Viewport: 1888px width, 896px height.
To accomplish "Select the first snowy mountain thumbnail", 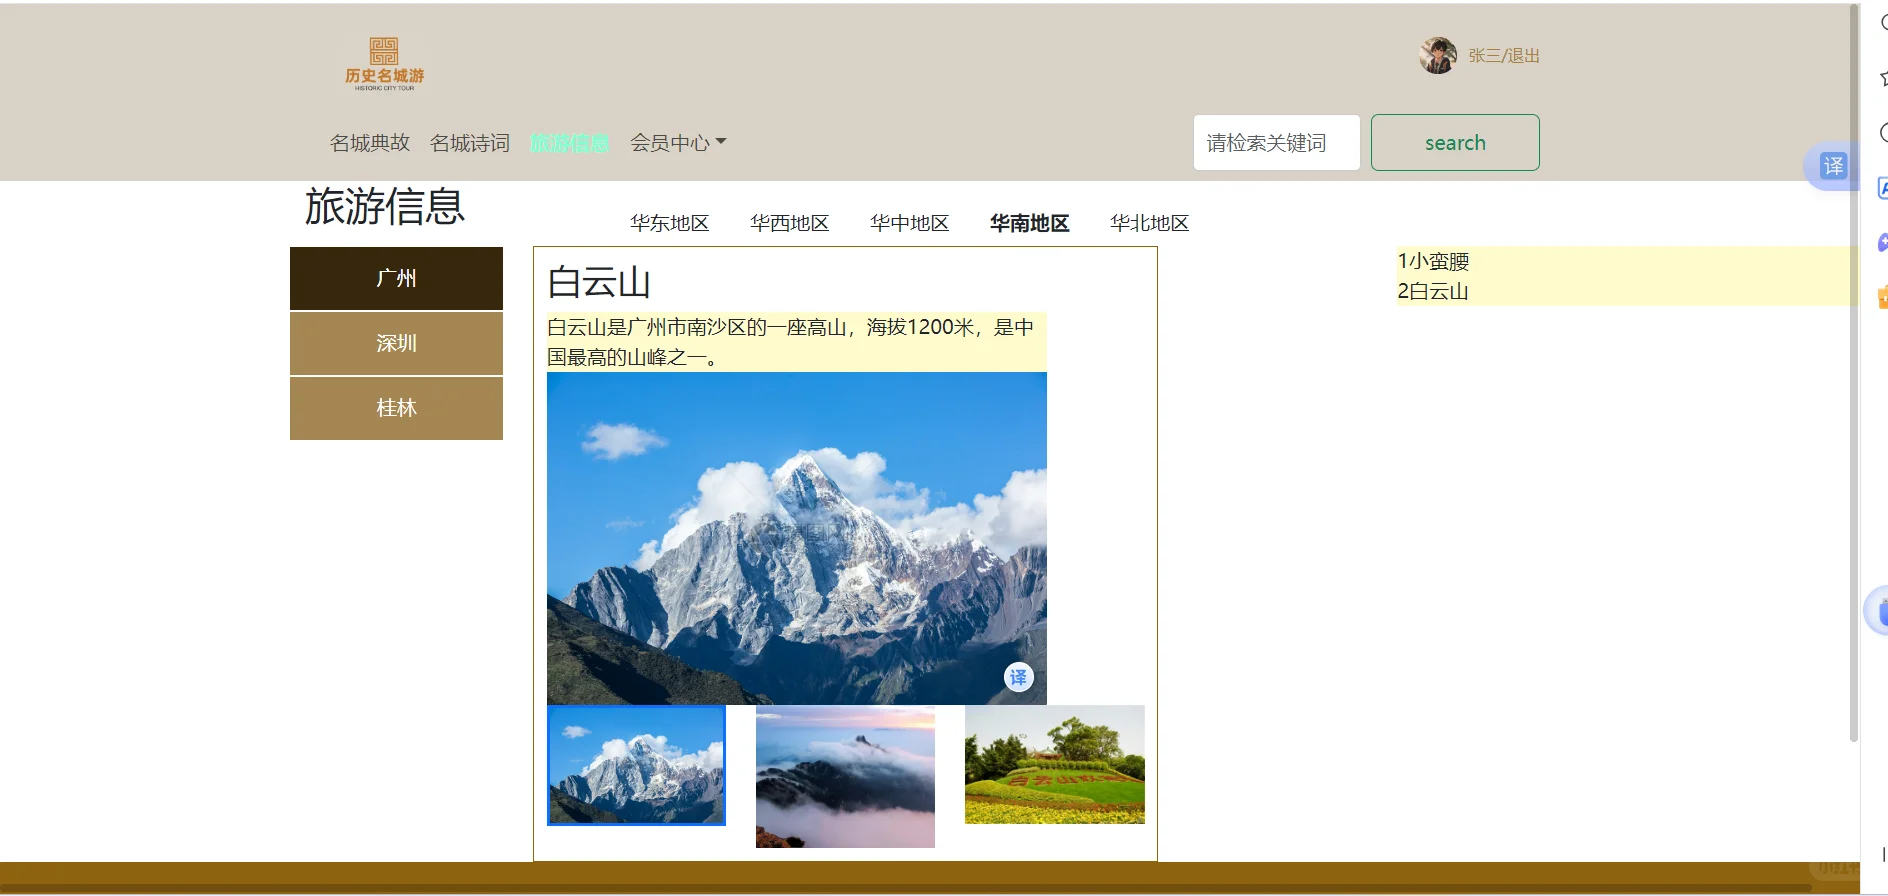I will (x=636, y=765).
